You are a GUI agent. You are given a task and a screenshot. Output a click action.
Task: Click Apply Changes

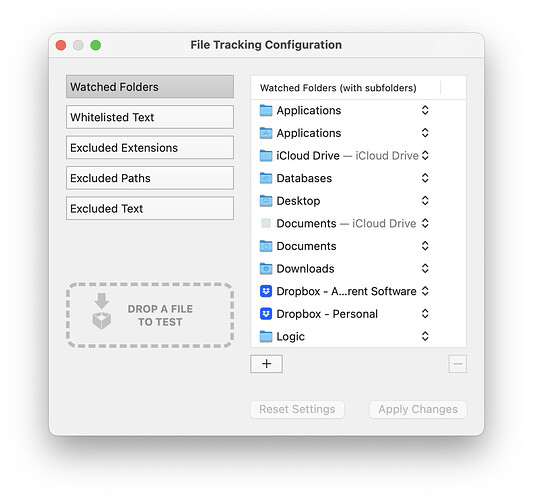[x=418, y=410]
